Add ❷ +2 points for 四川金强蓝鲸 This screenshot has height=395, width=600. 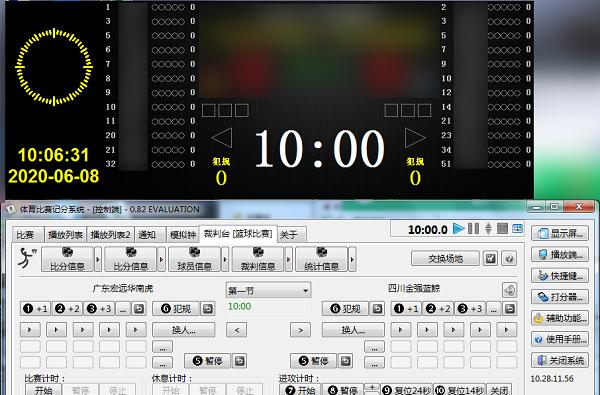pos(438,308)
